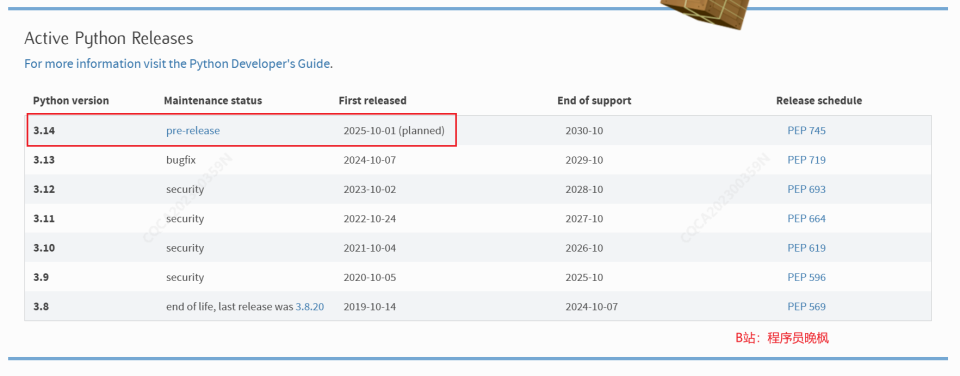The height and width of the screenshot is (376, 960).
Task: Open PEP 569 release schedule
Action: (806, 307)
